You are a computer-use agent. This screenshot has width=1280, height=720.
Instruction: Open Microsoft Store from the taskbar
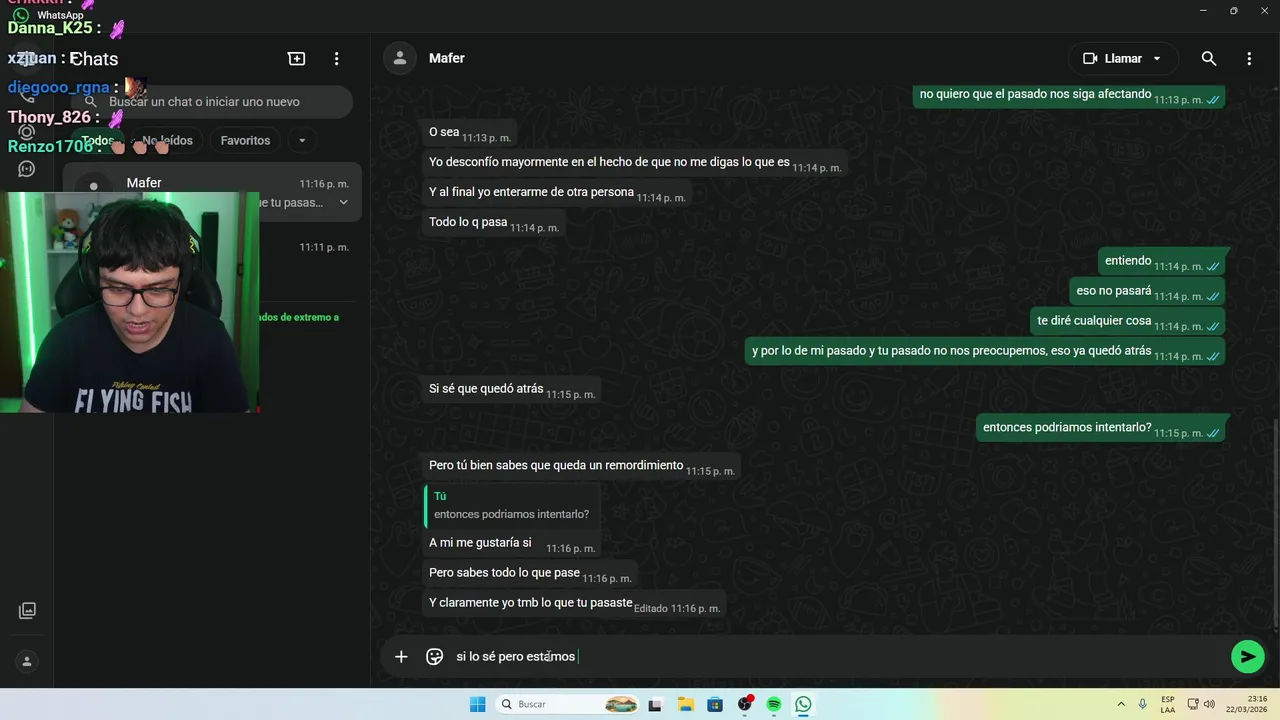point(715,704)
